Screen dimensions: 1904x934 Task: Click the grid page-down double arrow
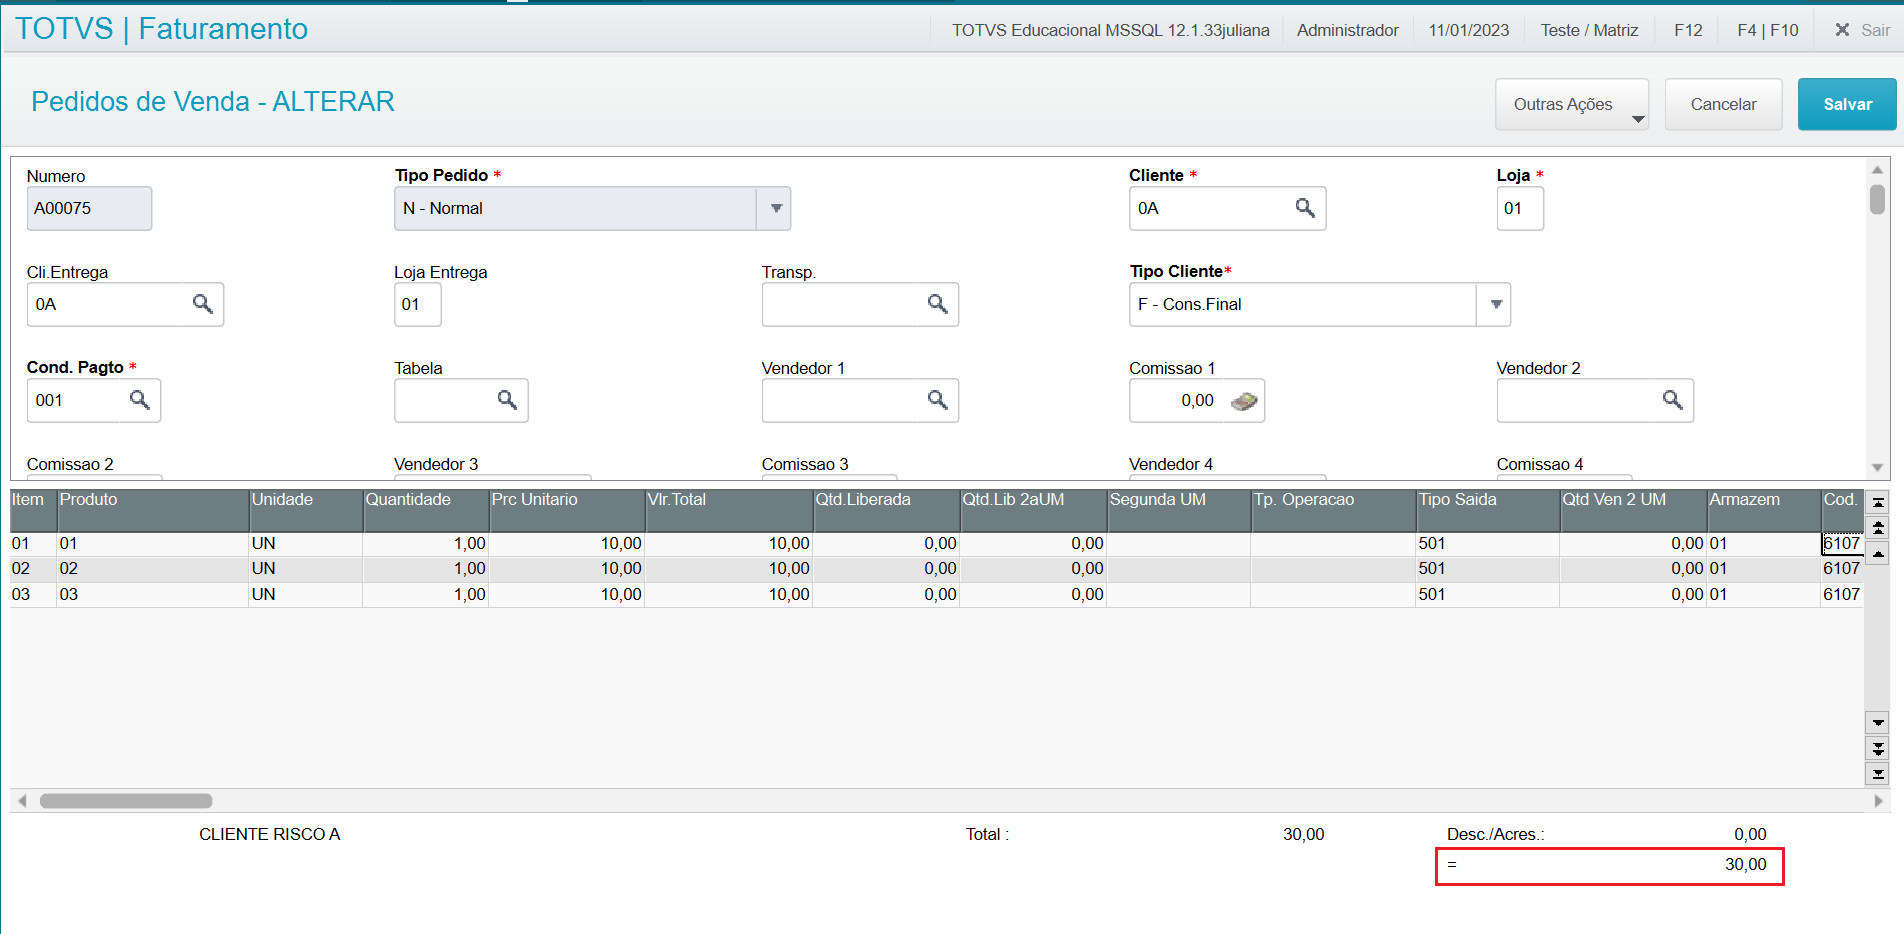tap(1878, 748)
